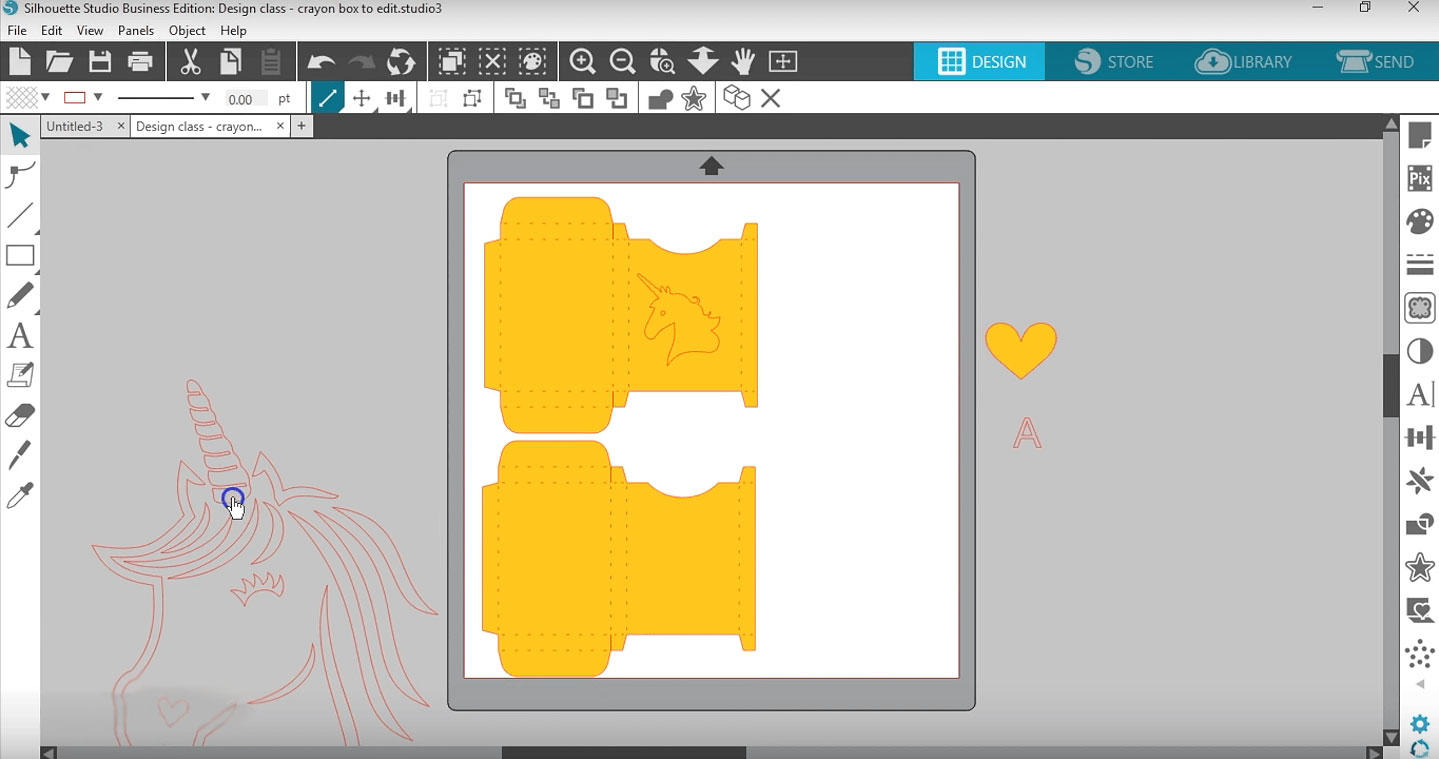Select the Knife tool
This screenshot has height=759, width=1439.
(20, 455)
